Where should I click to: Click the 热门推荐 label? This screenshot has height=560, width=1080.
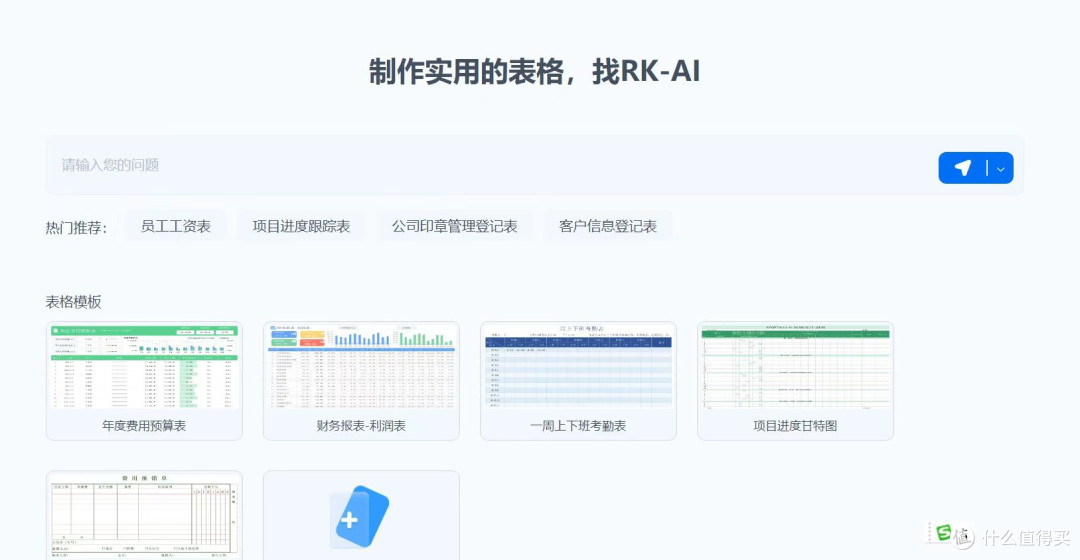coord(76,227)
